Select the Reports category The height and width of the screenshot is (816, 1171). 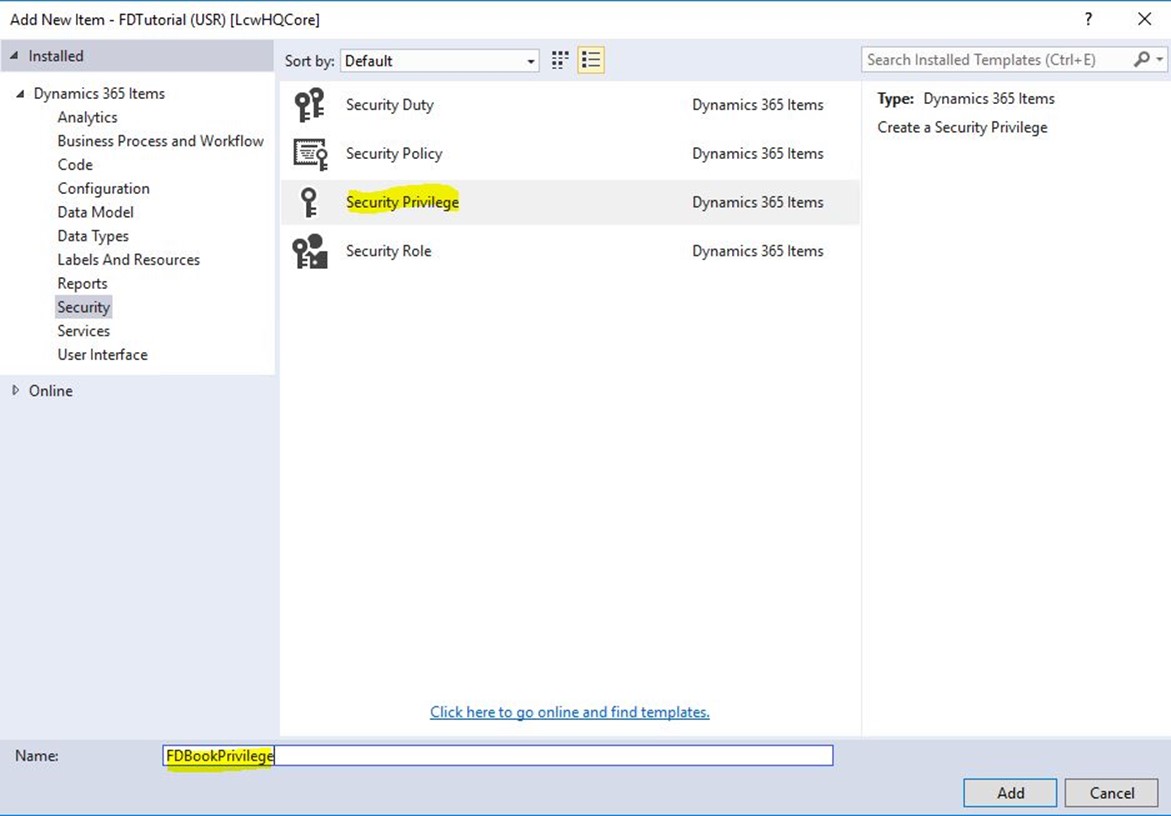pos(82,284)
